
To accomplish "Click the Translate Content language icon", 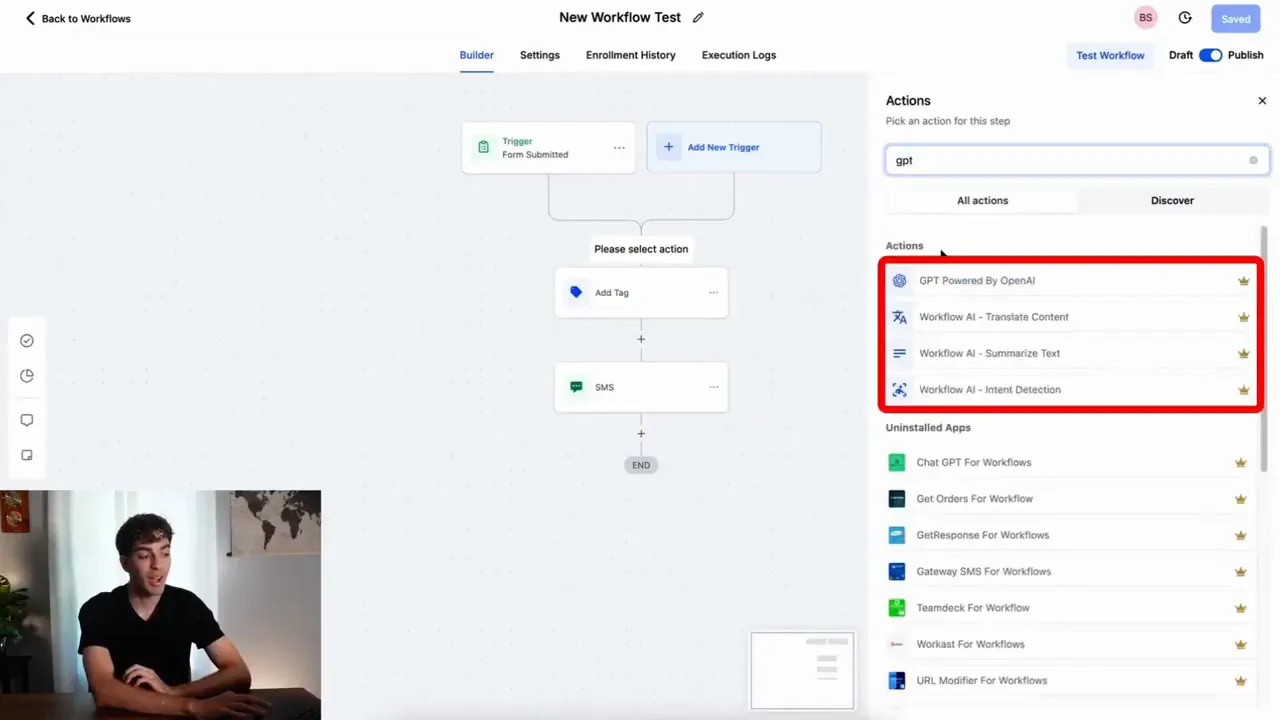I will [x=899, y=317].
